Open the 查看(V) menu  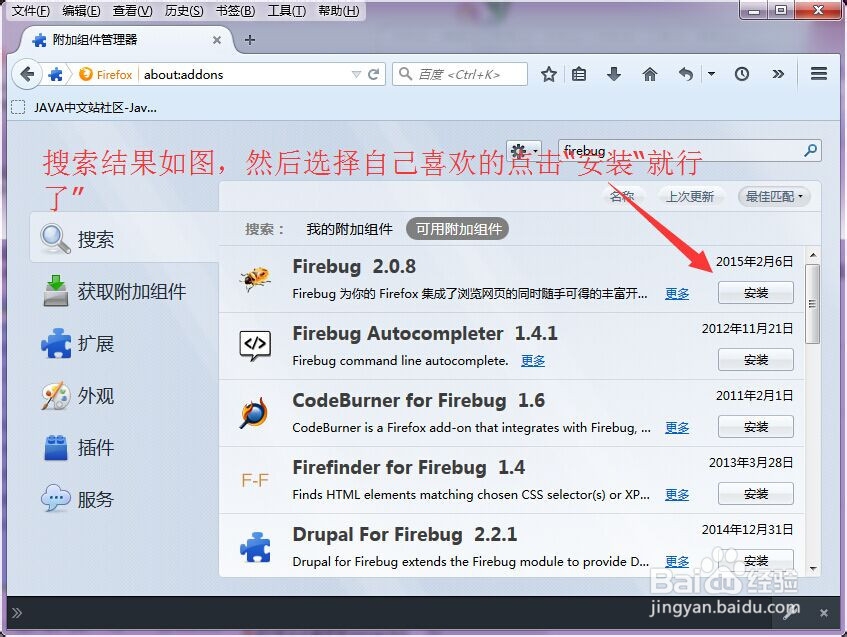click(x=132, y=11)
